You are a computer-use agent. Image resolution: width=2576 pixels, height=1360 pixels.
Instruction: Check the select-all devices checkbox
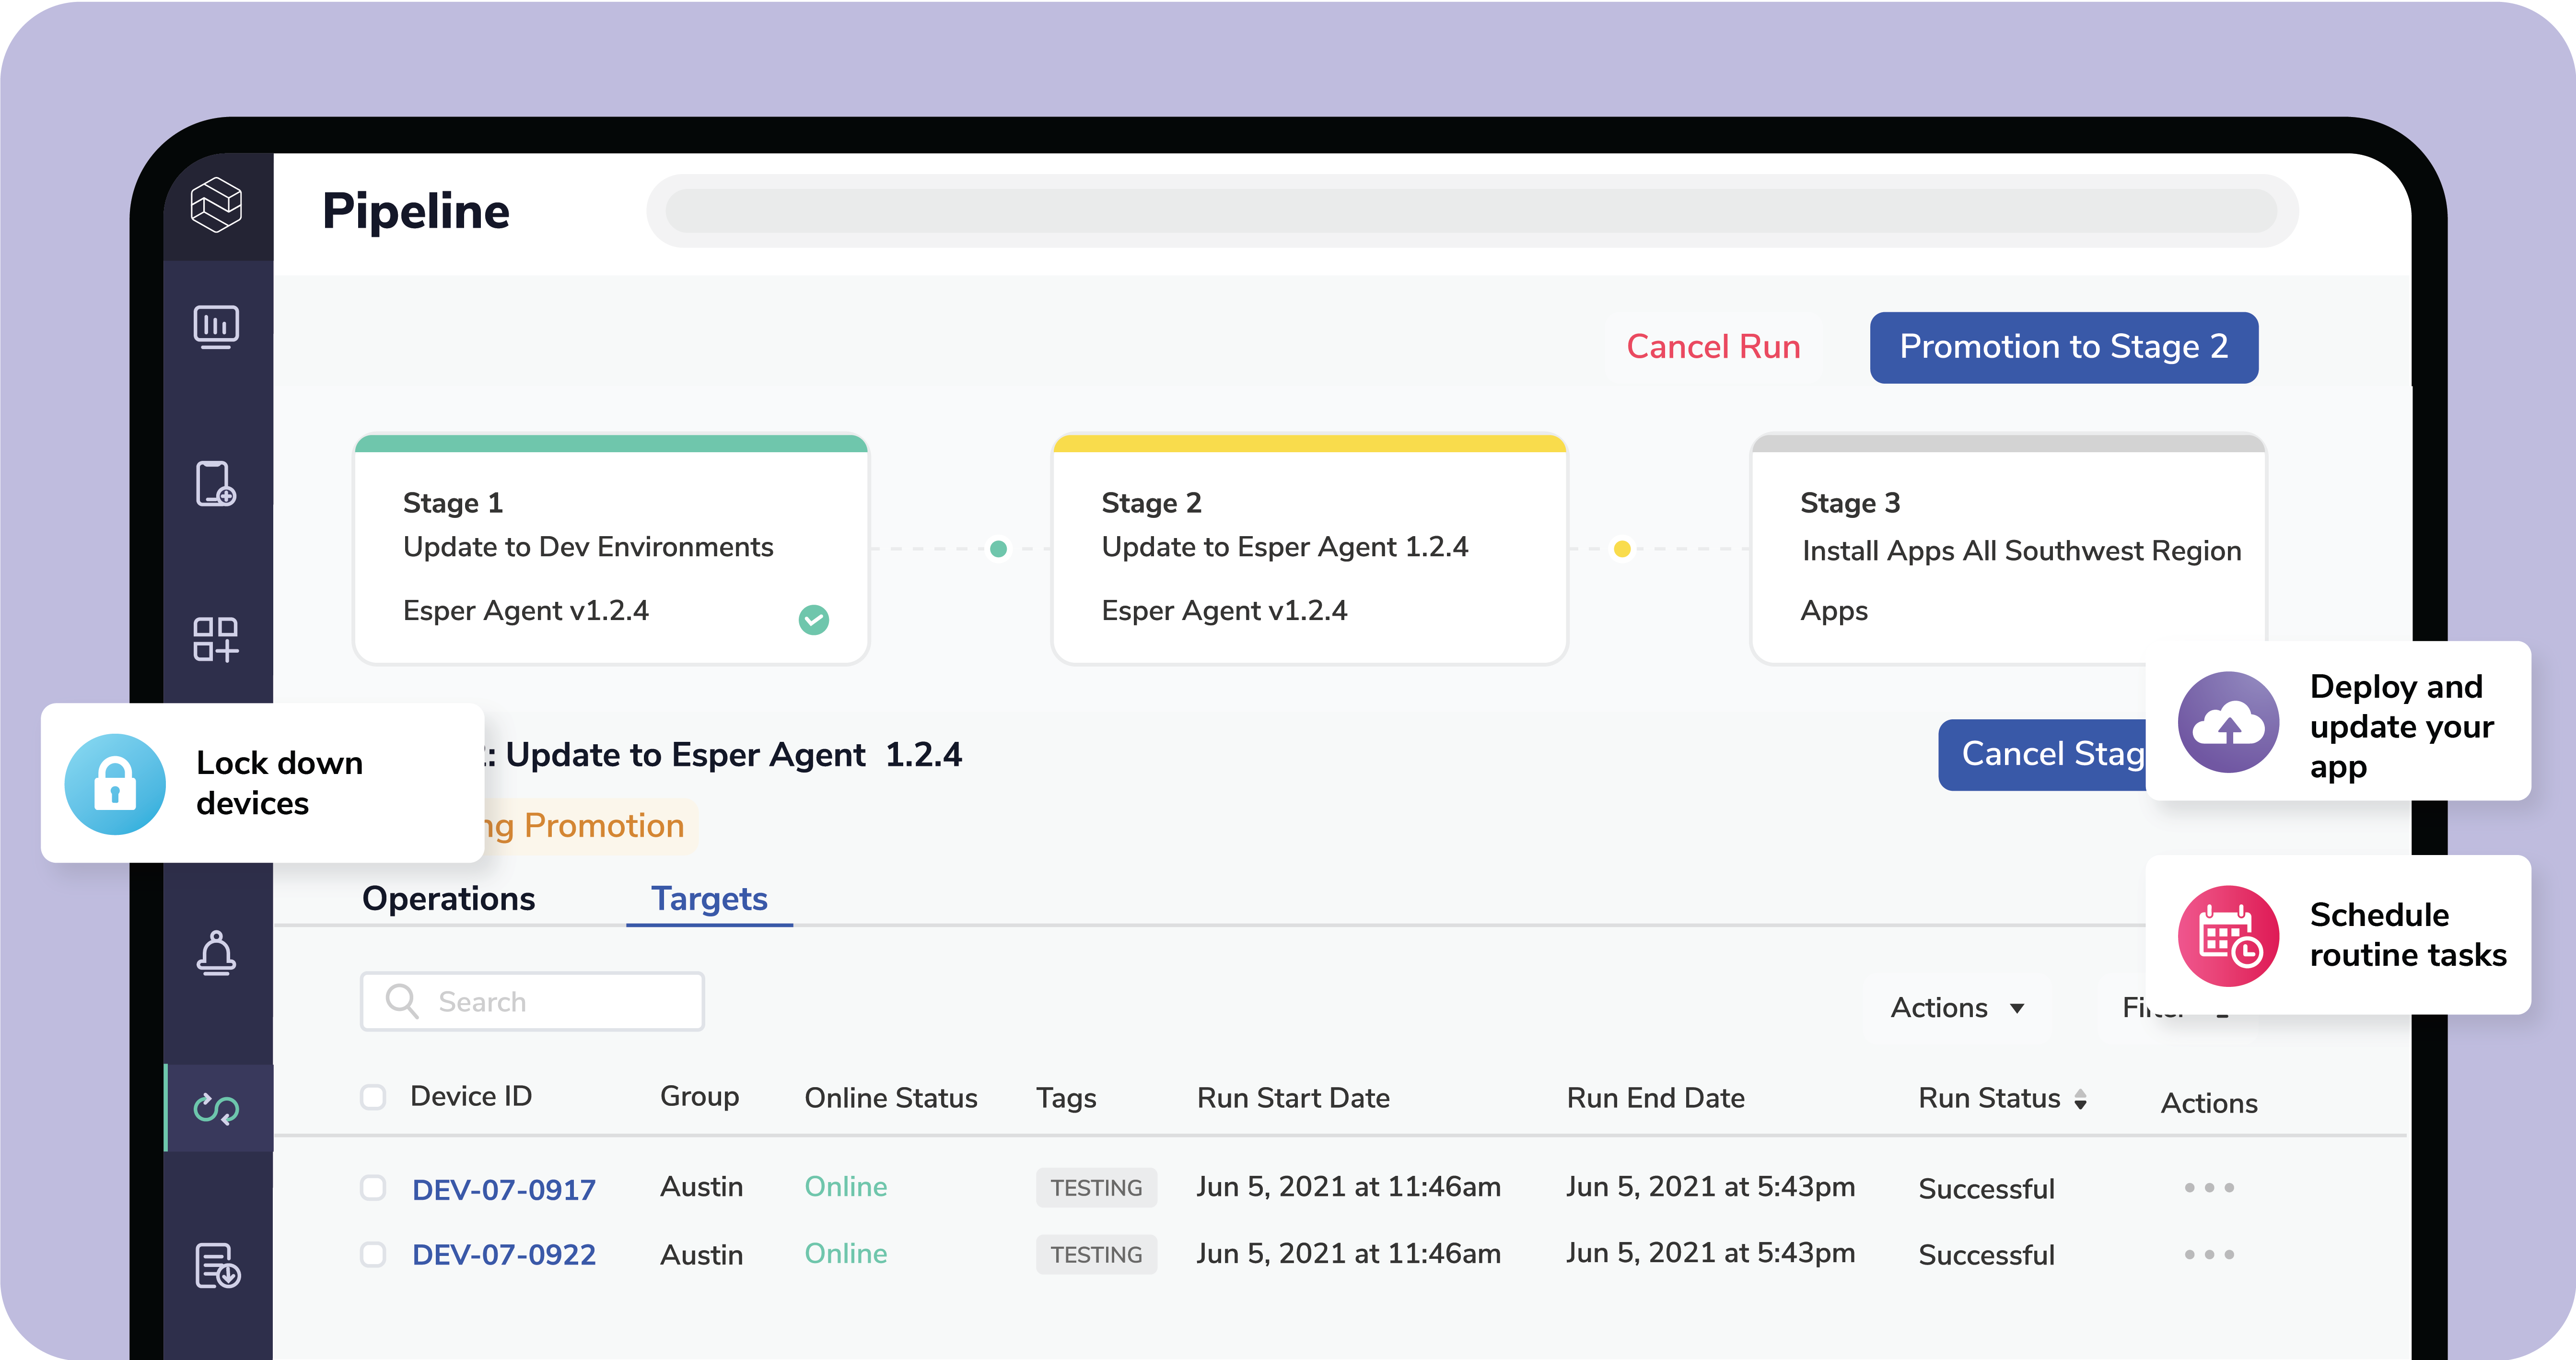373,1097
